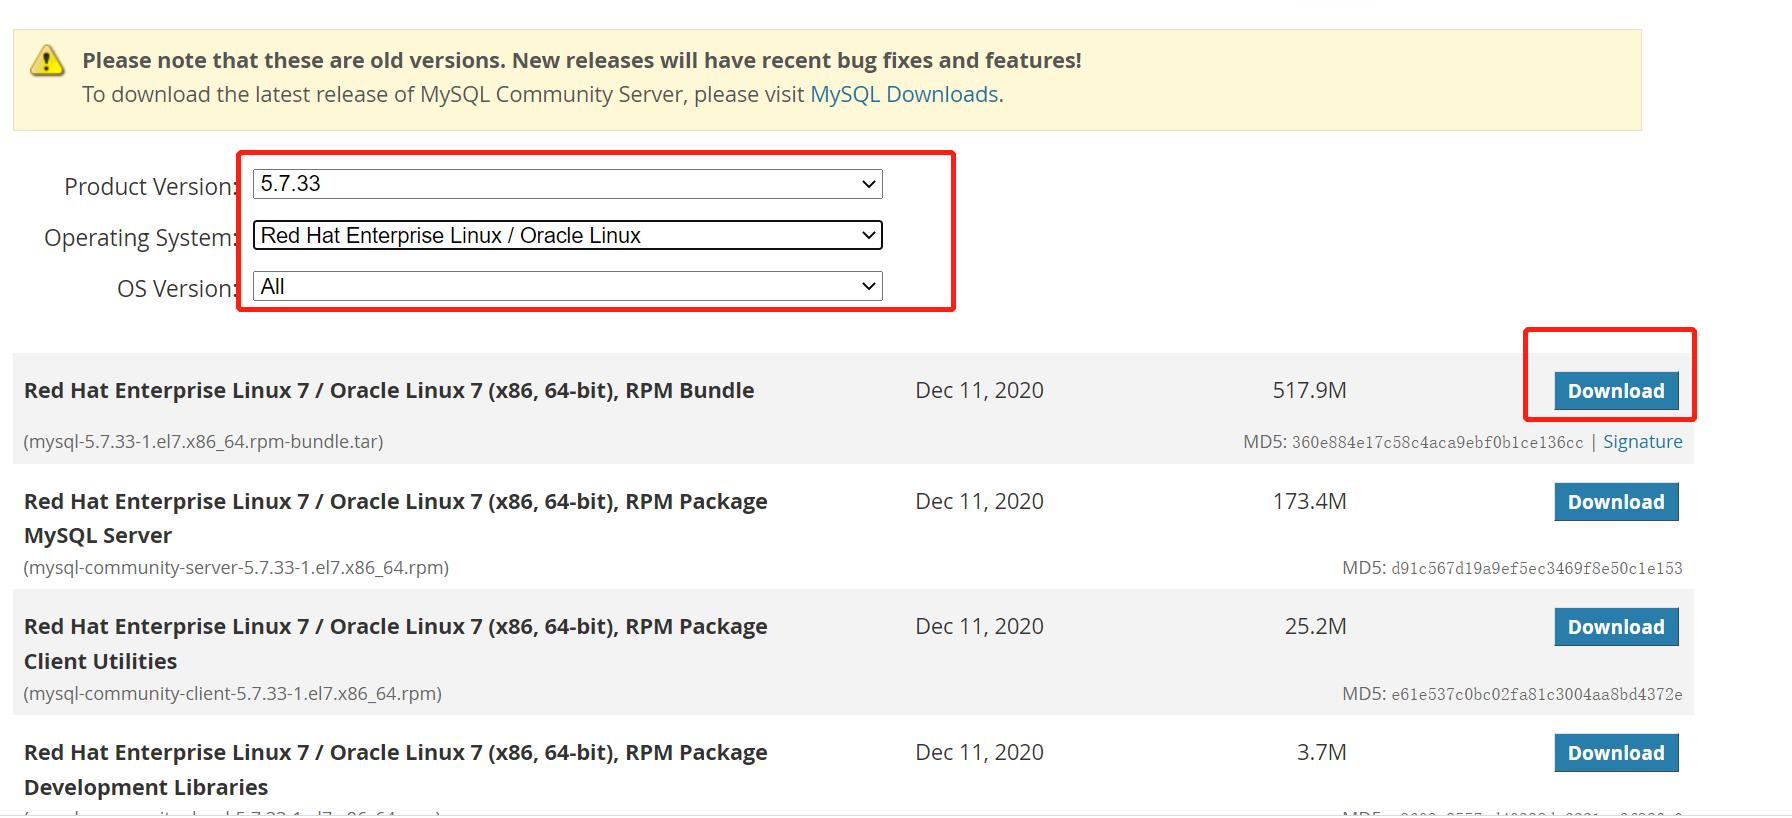The image size is (1792, 818).
Task: Click the RPM Bundle title text
Action: coord(389,391)
